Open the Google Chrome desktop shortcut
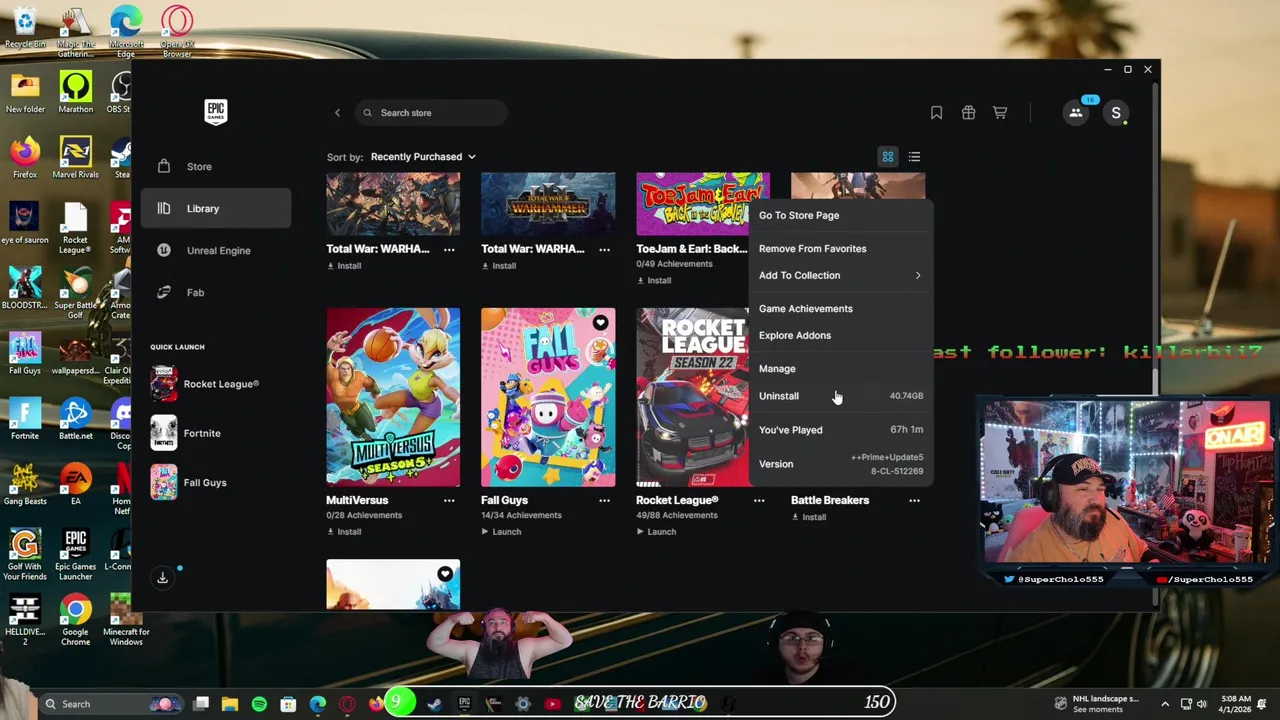The width and height of the screenshot is (1280, 720). click(75, 620)
